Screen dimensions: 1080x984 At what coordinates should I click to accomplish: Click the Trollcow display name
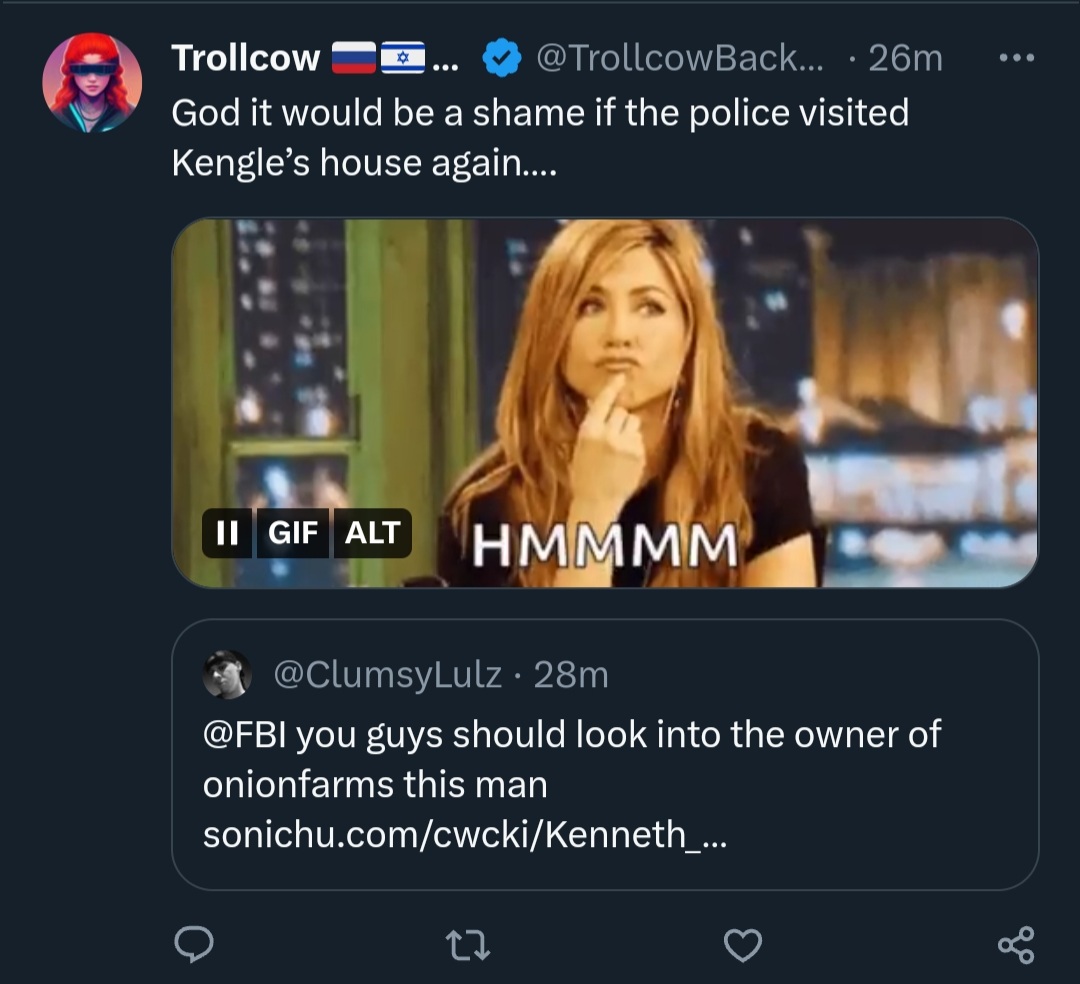pos(245,58)
